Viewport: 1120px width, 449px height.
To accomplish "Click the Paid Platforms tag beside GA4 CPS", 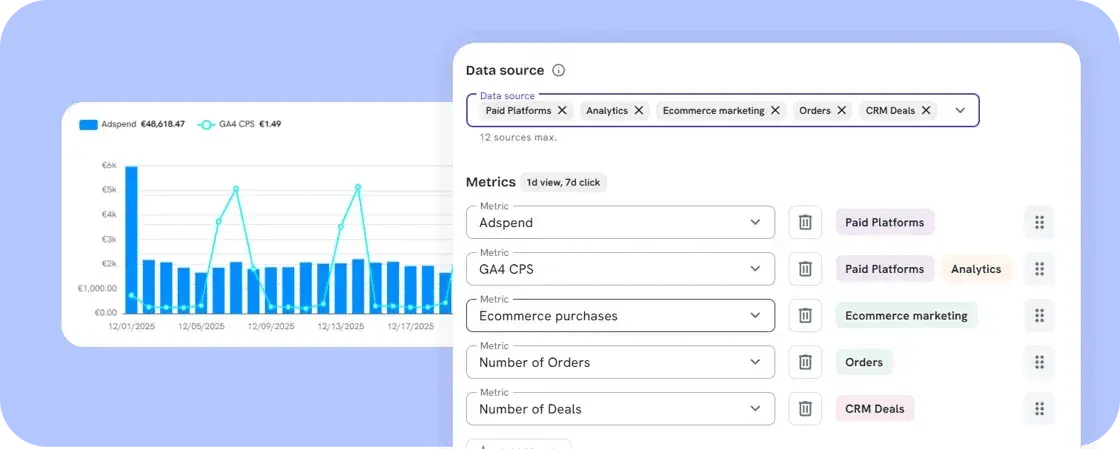I will click(884, 269).
